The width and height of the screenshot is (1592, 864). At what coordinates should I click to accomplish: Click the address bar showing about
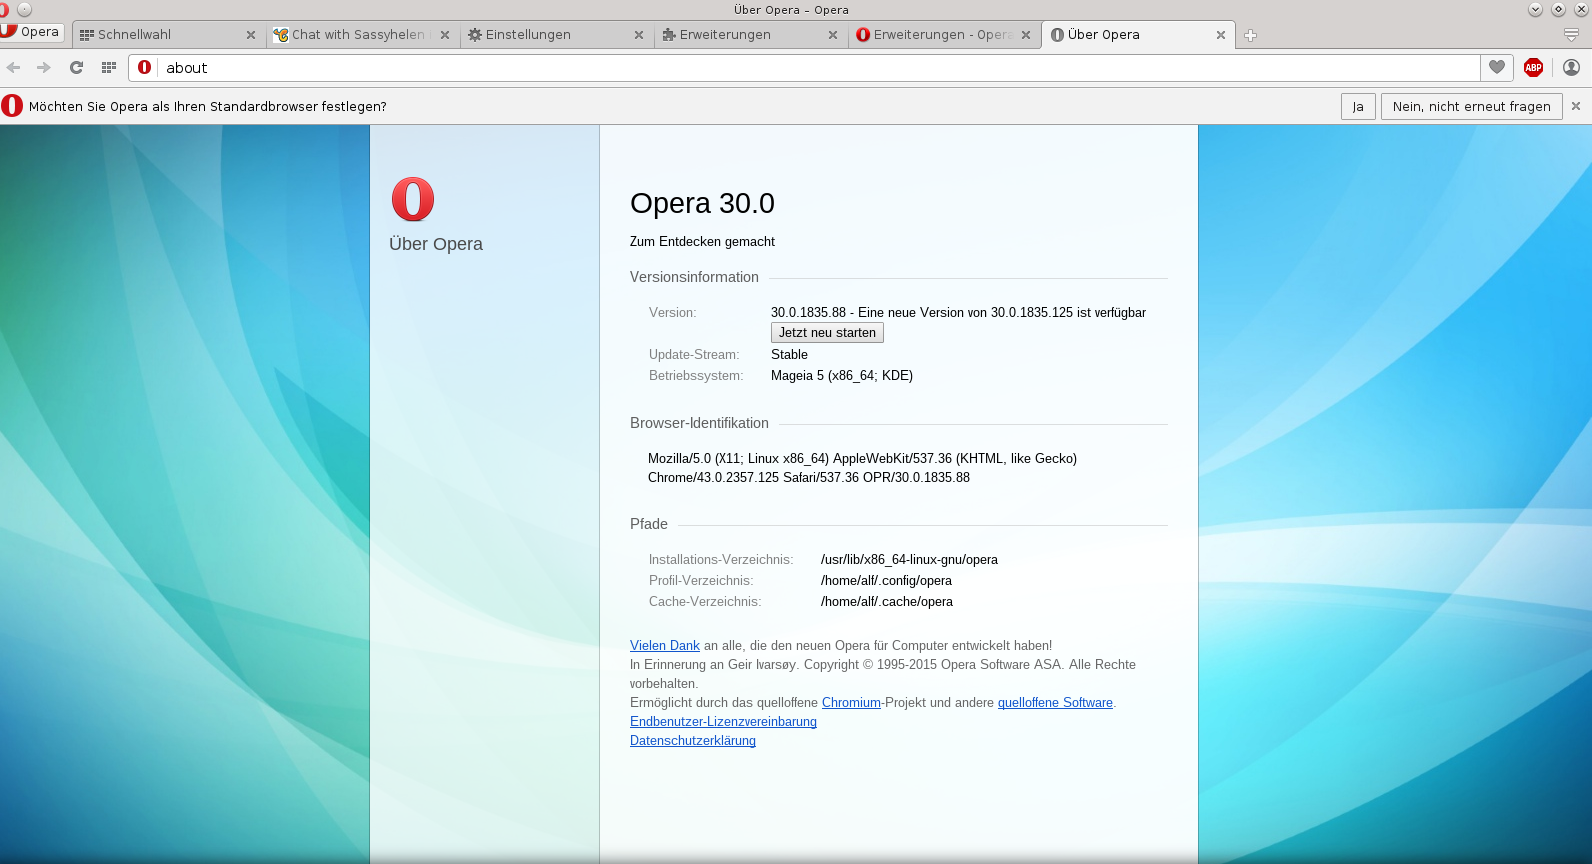800,68
